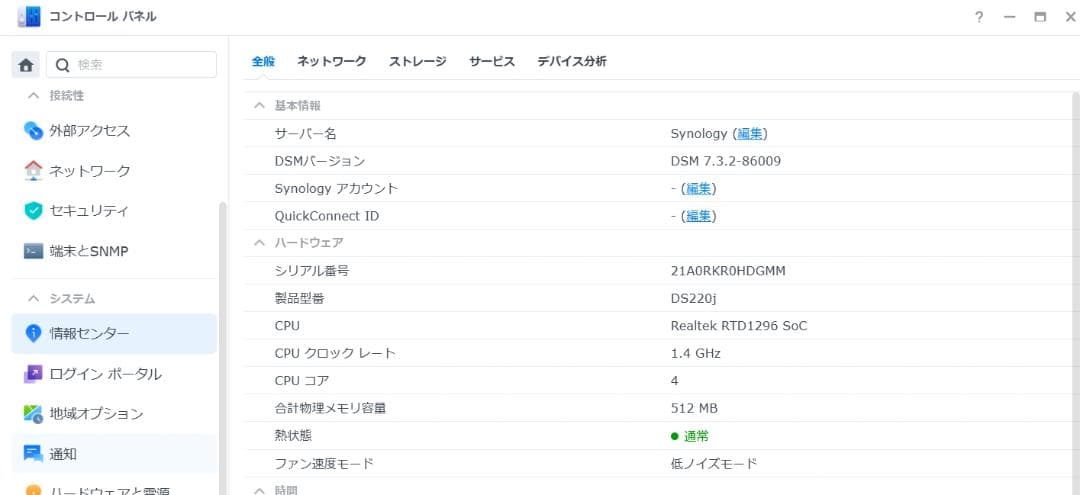Click 編集 link for サーバー名
The height and width of the screenshot is (495, 1080).
tap(749, 134)
